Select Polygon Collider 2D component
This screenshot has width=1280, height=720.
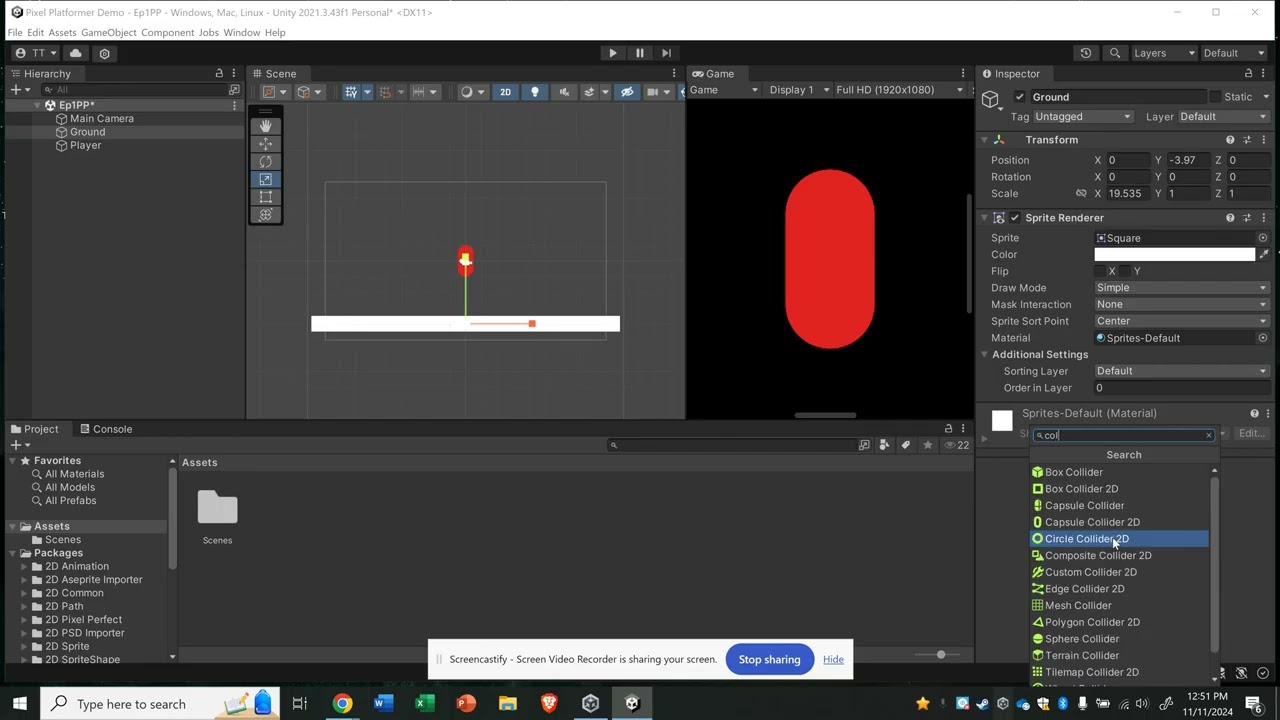click(1119, 622)
